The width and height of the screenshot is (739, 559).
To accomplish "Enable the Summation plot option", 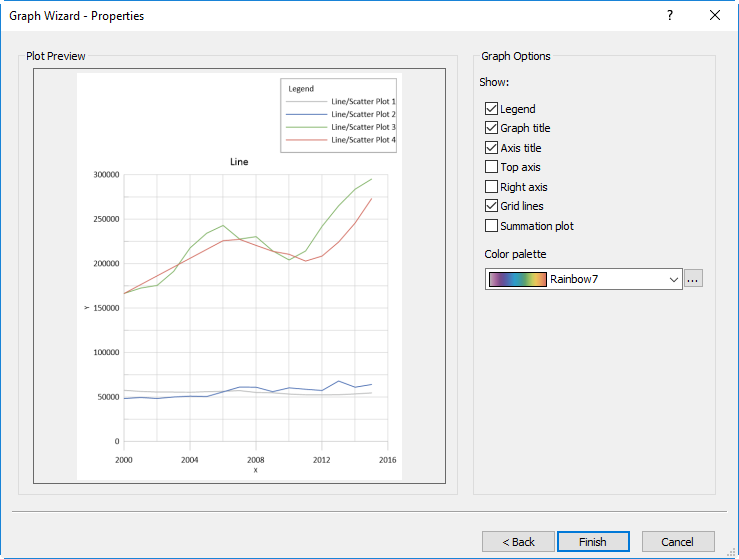I will click(491, 226).
